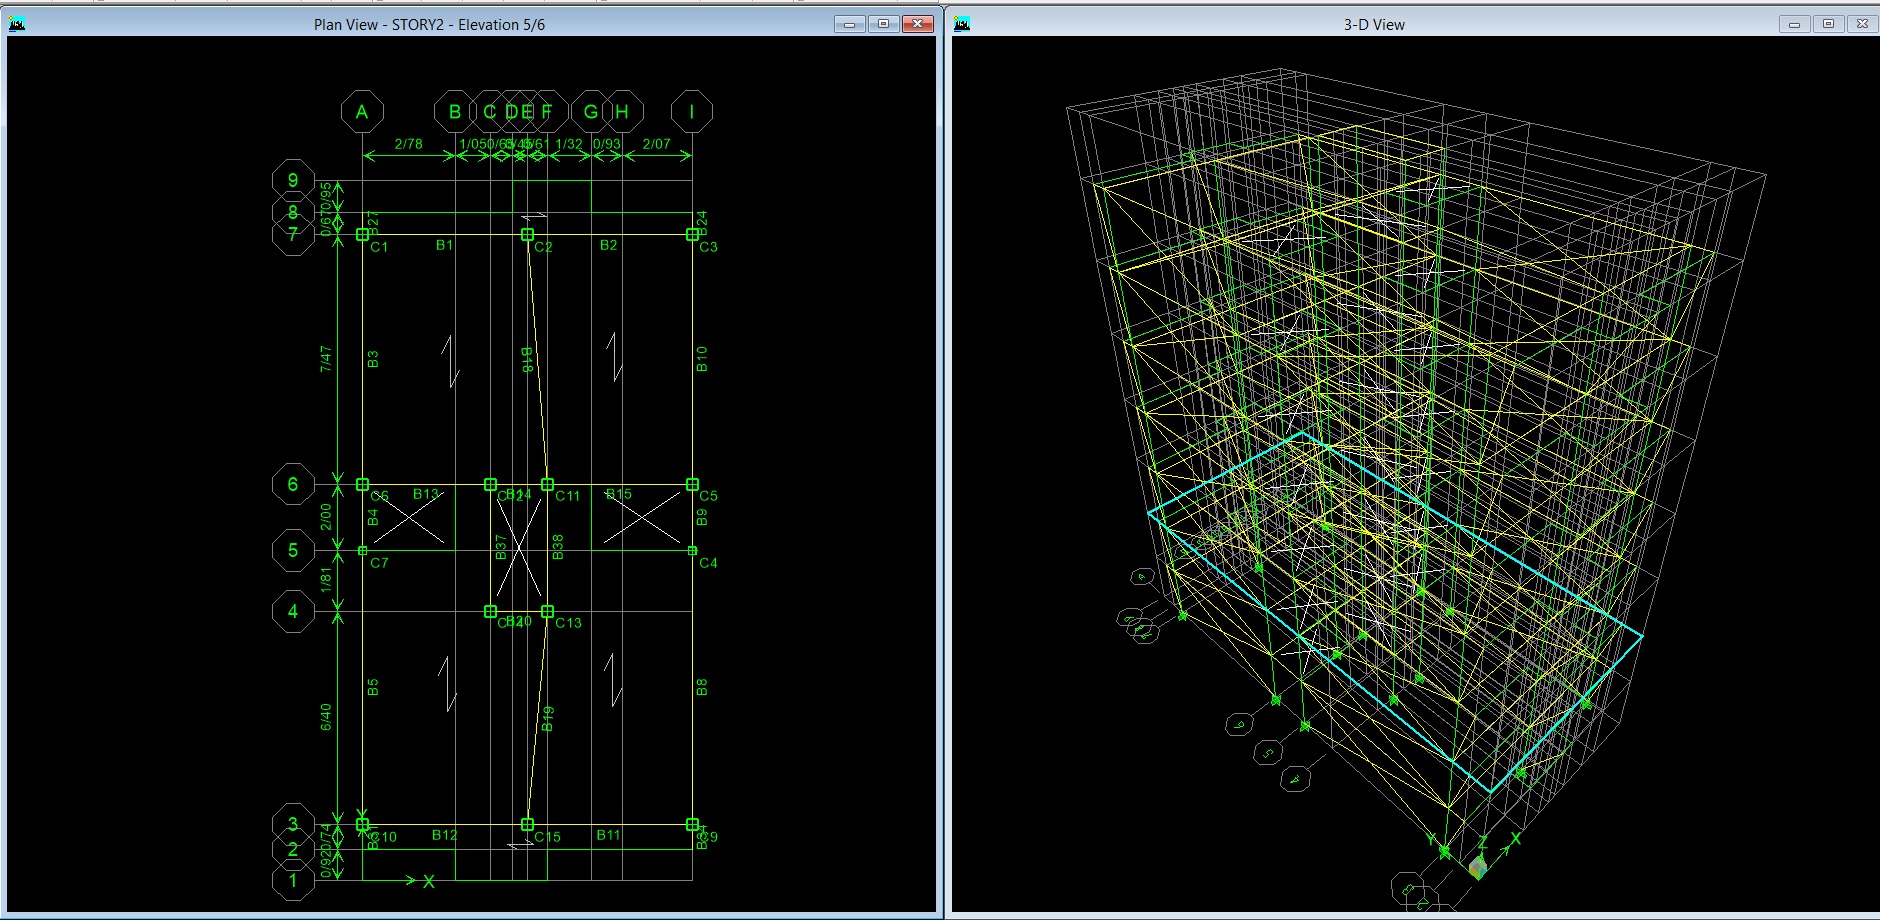The width and height of the screenshot is (1880, 920).
Task: Minimize the 3-D View window
Action: 1795,24
